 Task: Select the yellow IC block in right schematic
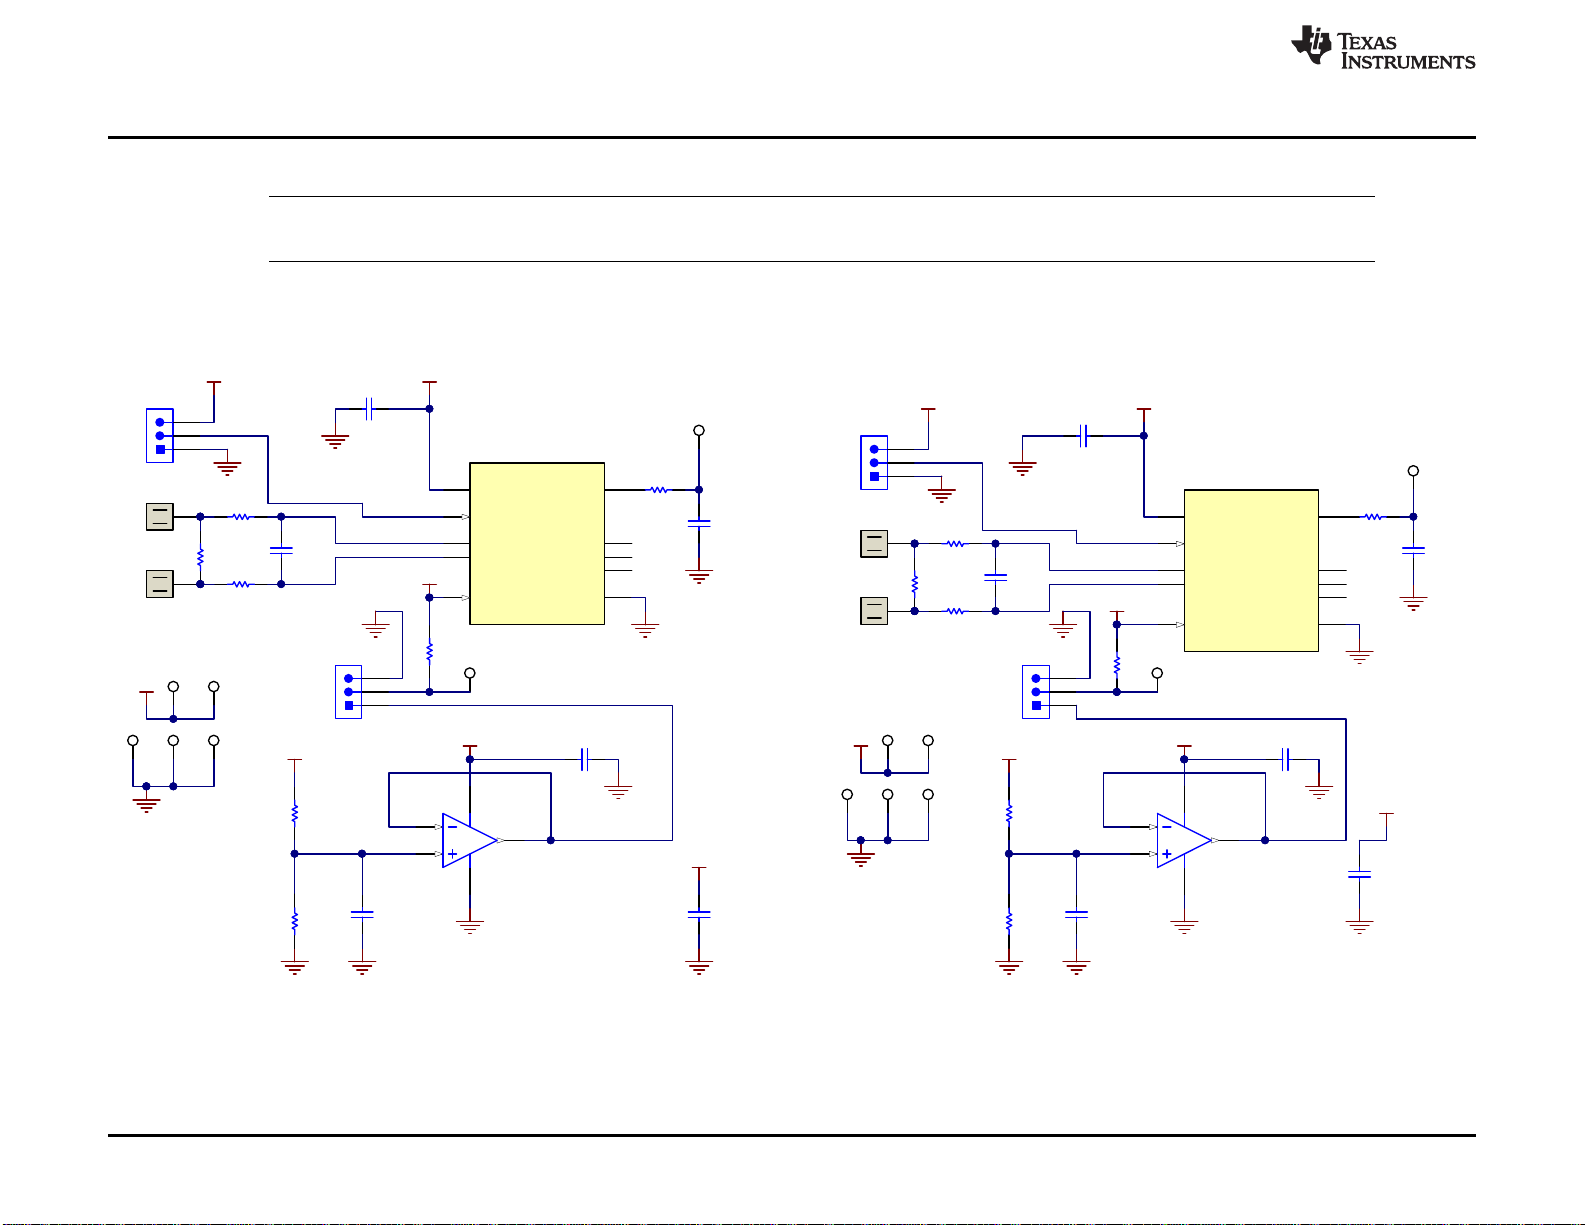[1251, 570]
